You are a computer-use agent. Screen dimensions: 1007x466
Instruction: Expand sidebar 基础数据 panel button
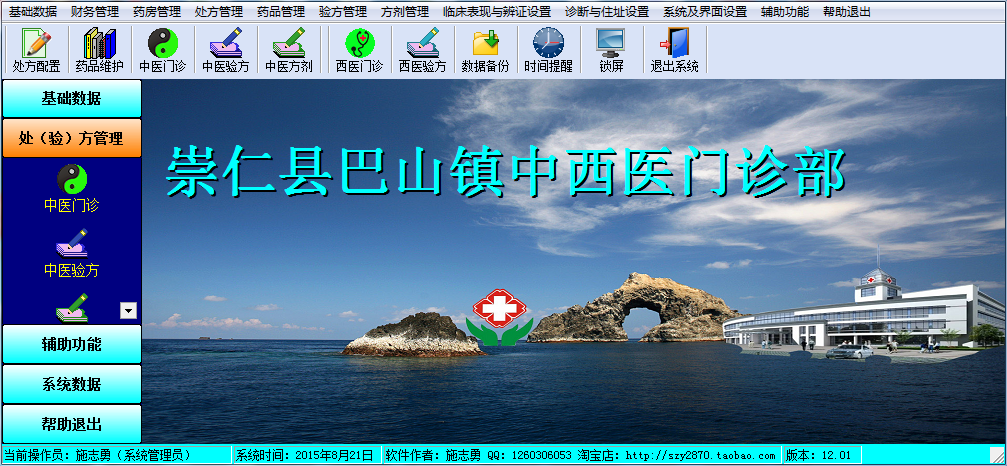click(x=71, y=98)
